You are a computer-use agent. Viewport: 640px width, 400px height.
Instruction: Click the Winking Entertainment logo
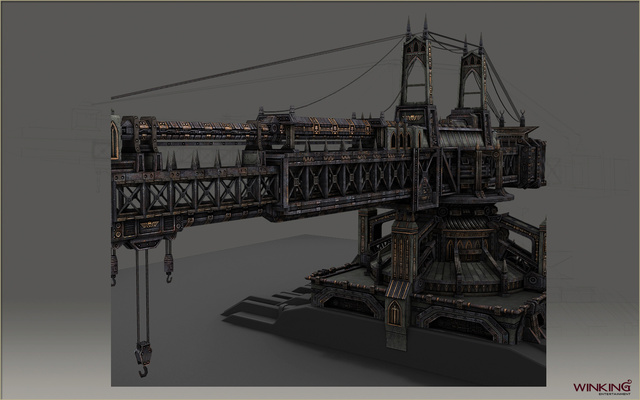[599, 387]
